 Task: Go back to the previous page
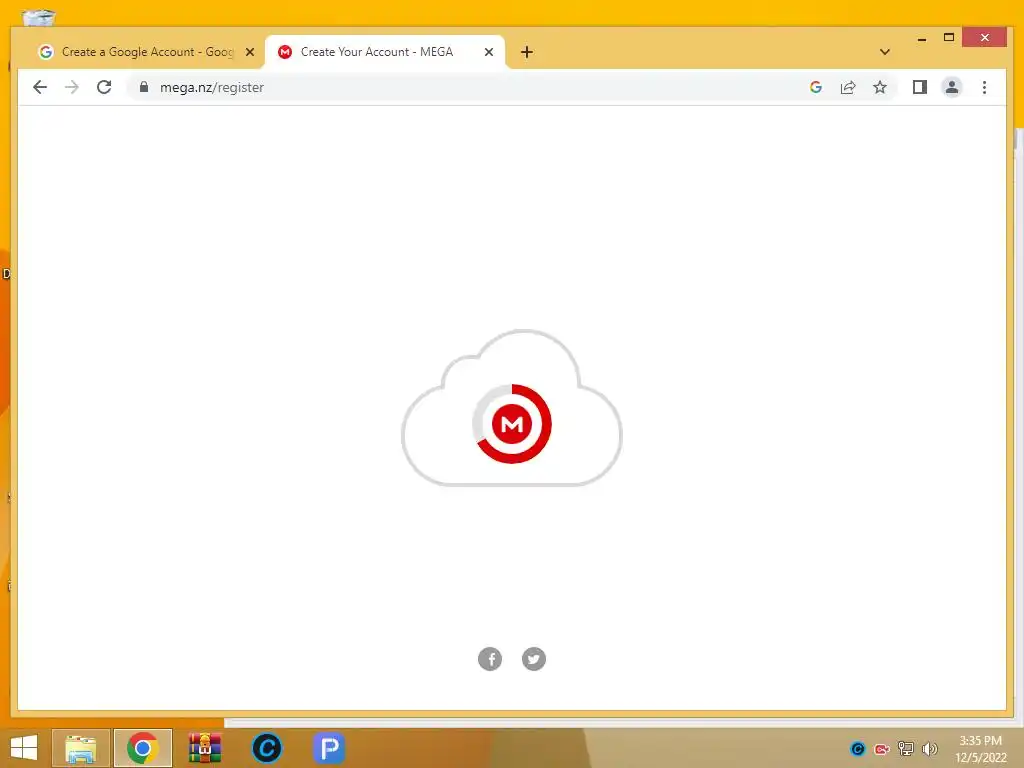(40, 88)
